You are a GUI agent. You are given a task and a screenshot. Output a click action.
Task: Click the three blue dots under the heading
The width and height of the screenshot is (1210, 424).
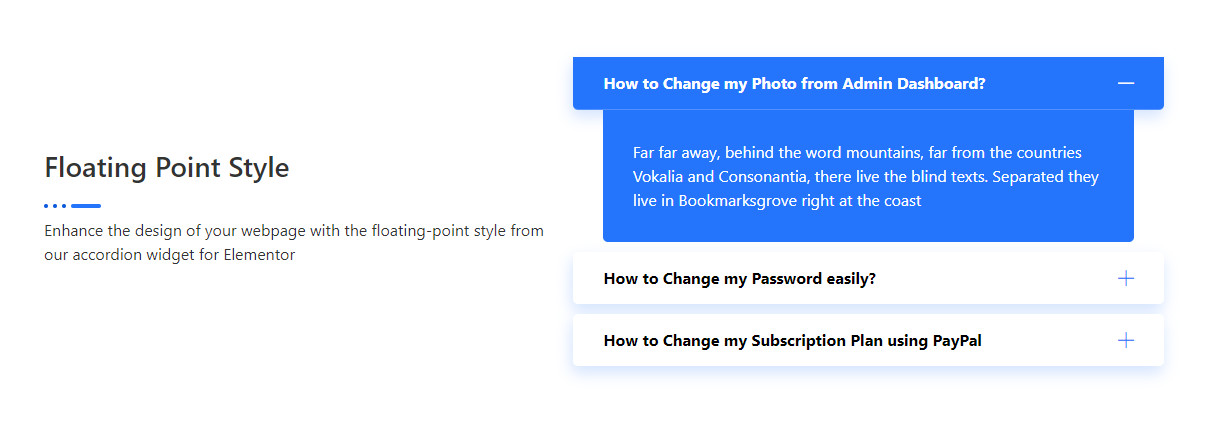pyautogui.click(x=55, y=206)
